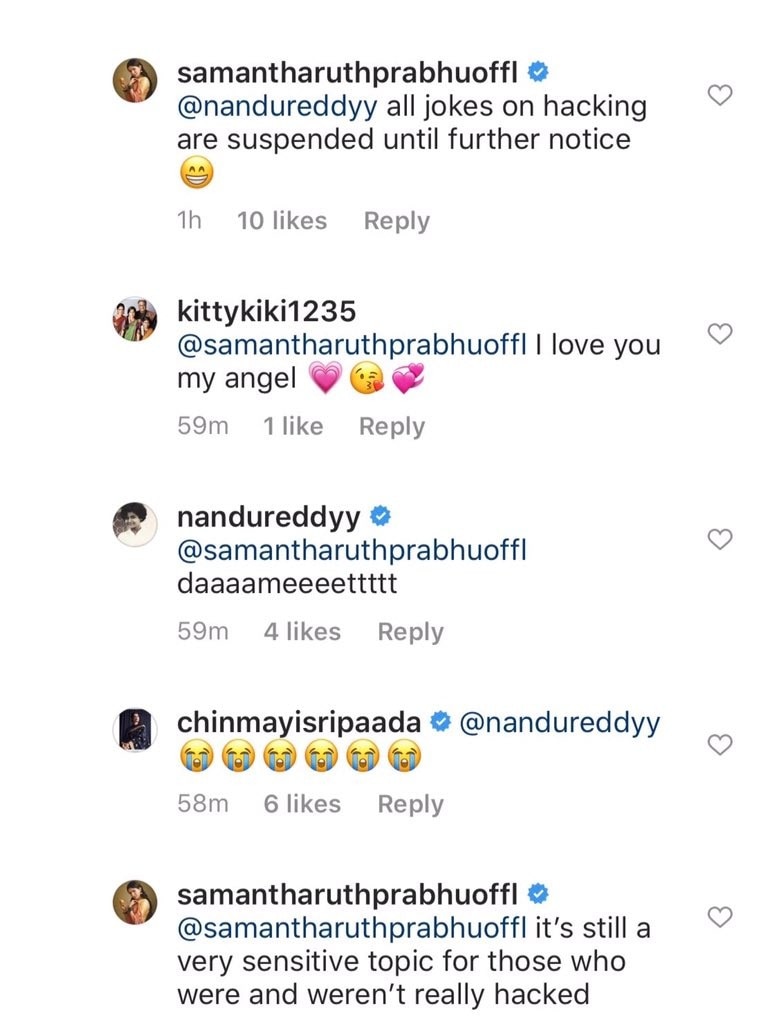Image resolution: width=776 pixels, height=1024 pixels.
Task: Open nandureddyy's profile picture
Action: pyautogui.click(x=135, y=525)
